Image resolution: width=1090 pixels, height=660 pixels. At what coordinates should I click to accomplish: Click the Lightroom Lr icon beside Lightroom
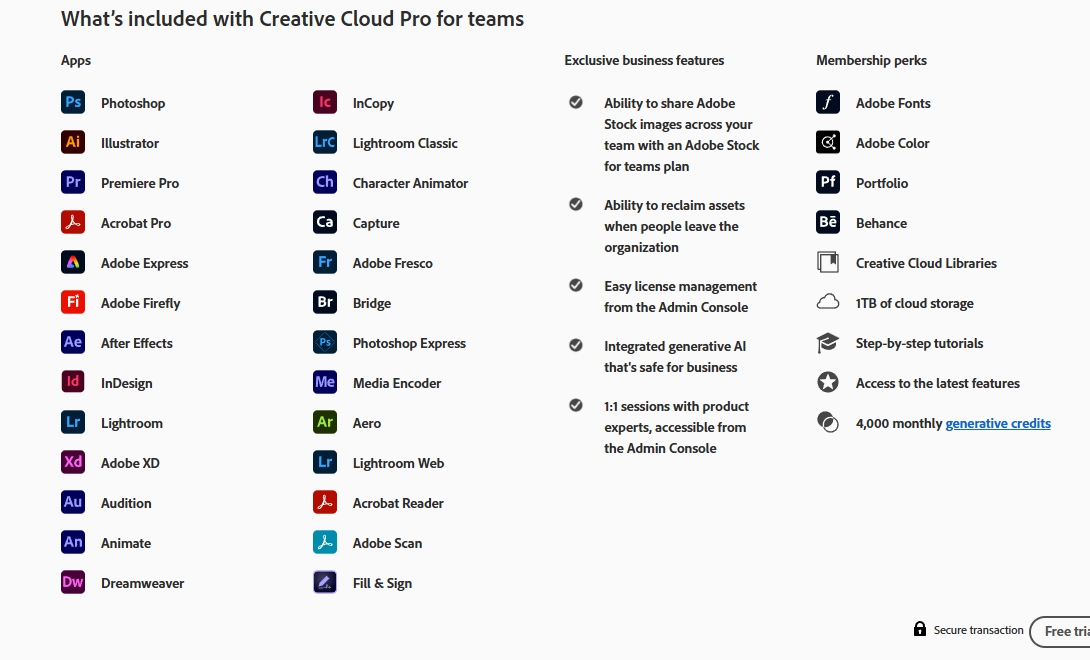73,422
